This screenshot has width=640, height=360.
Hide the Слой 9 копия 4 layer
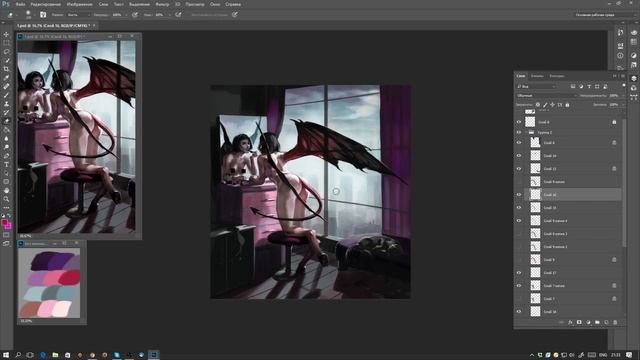coord(519,221)
